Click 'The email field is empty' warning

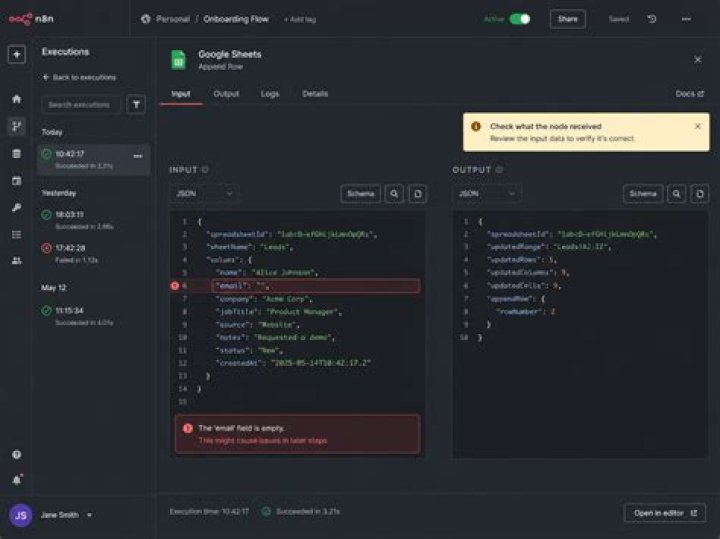297,434
